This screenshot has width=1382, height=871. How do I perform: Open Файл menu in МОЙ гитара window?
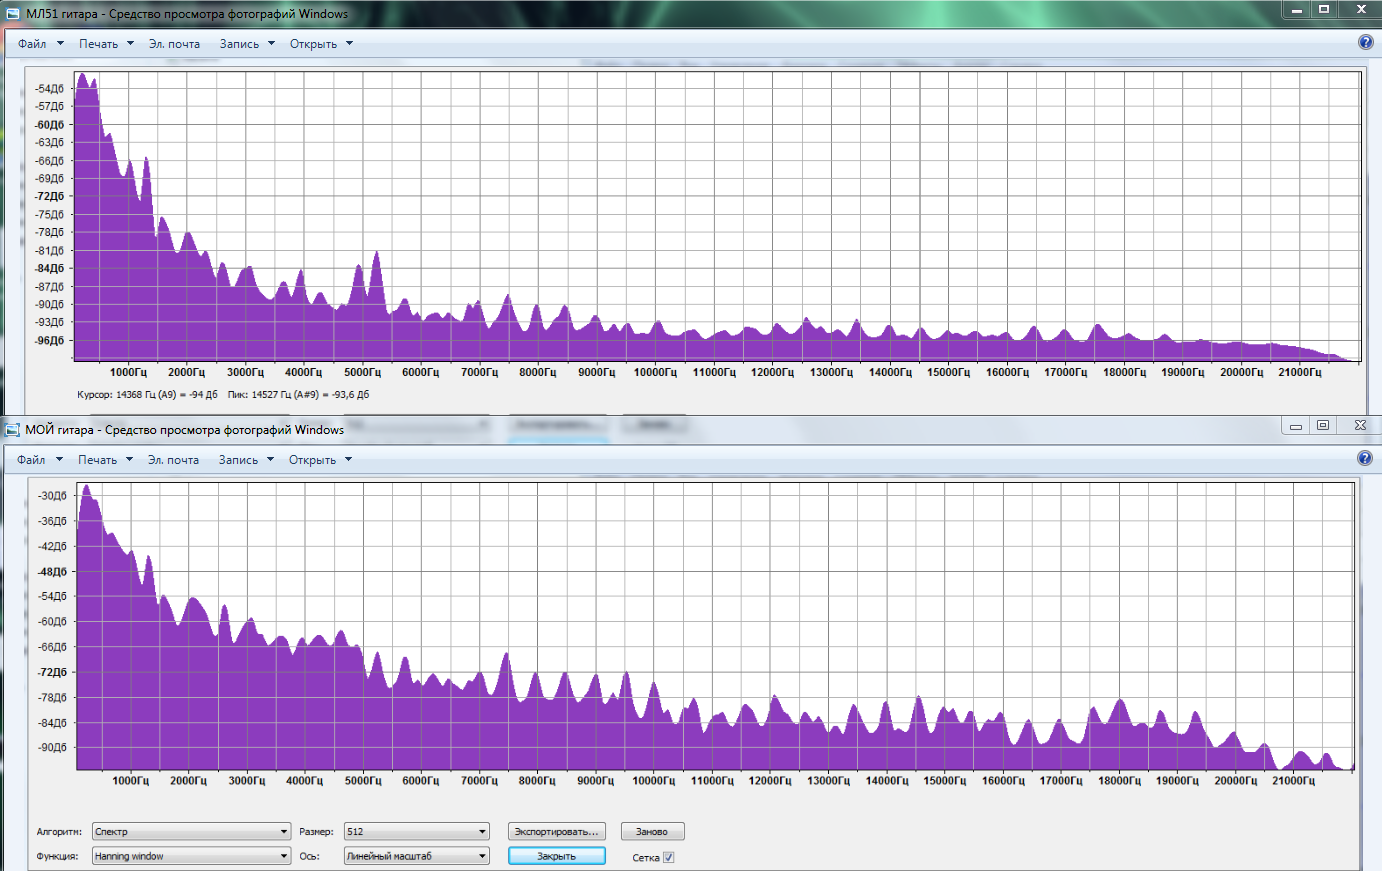coord(39,460)
